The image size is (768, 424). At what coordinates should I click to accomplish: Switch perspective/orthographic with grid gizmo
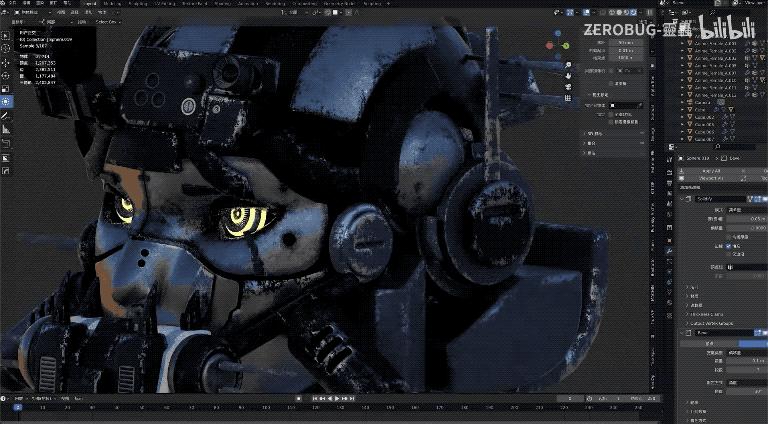(568, 98)
